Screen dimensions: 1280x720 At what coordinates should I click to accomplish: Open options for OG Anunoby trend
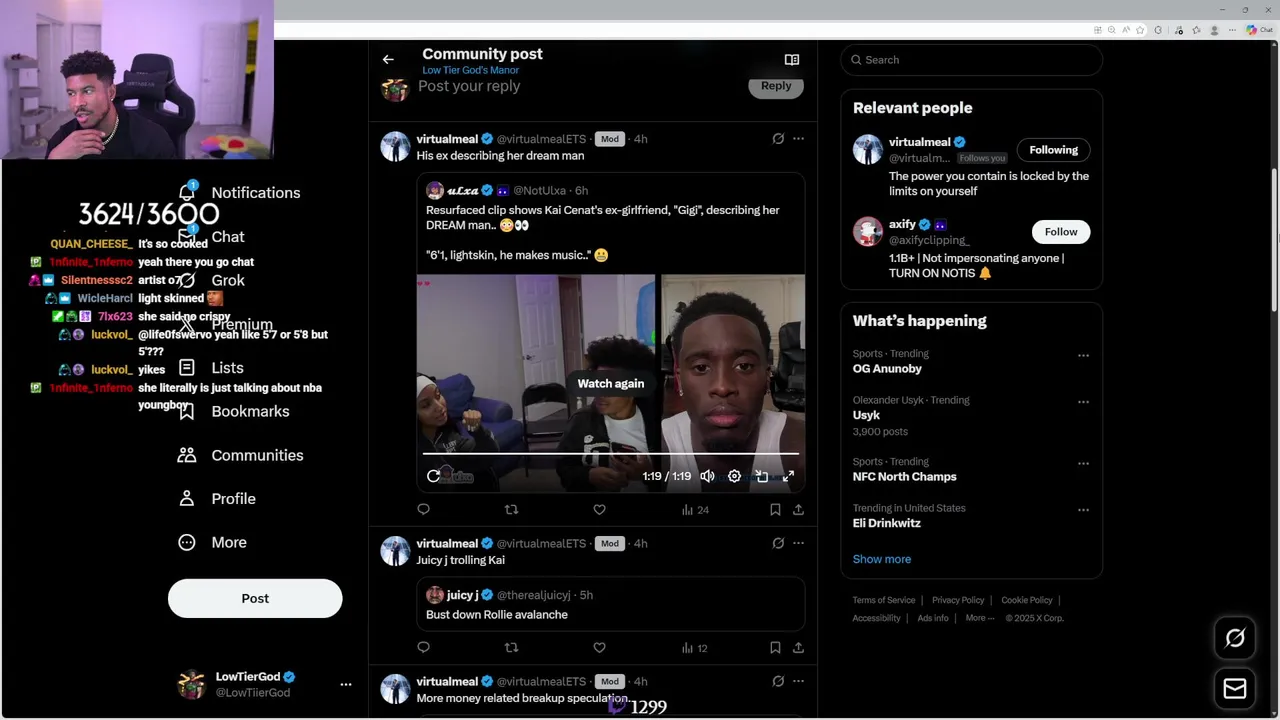tap(1083, 356)
